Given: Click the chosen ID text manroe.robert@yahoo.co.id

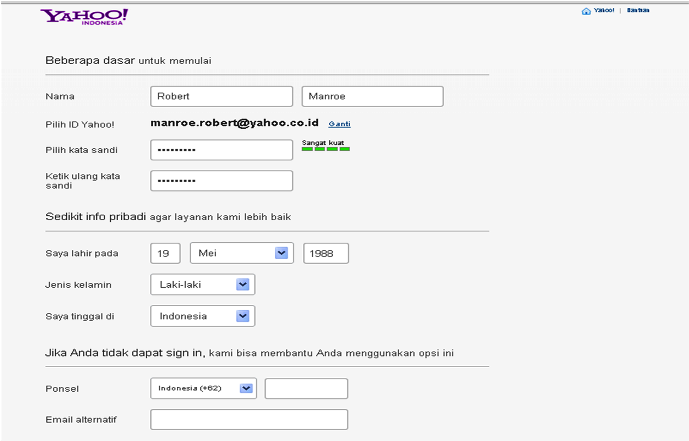Looking at the screenshot, I should (x=234, y=123).
